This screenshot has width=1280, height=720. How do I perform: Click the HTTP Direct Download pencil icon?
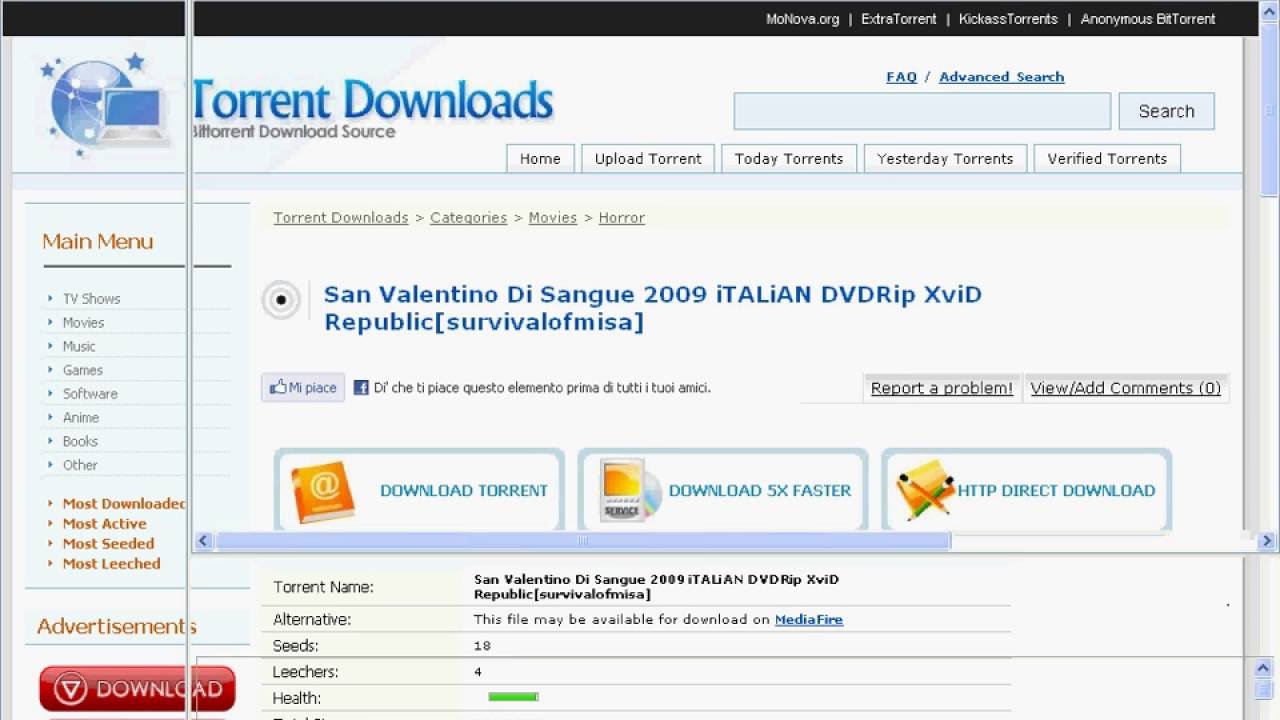click(x=925, y=490)
